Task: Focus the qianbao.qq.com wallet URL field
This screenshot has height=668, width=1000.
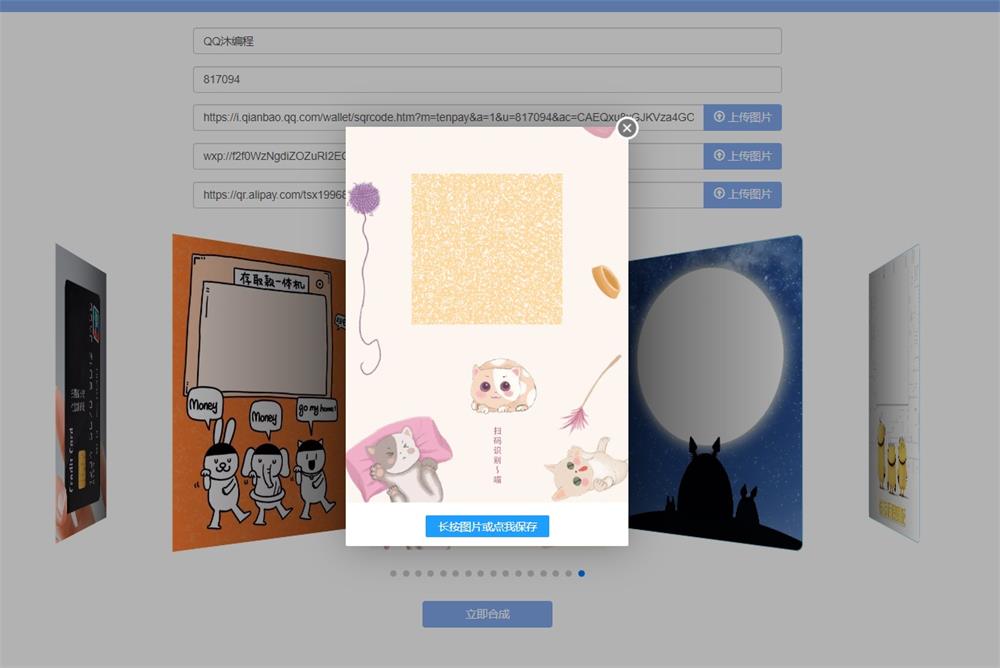Action: coord(448,117)
